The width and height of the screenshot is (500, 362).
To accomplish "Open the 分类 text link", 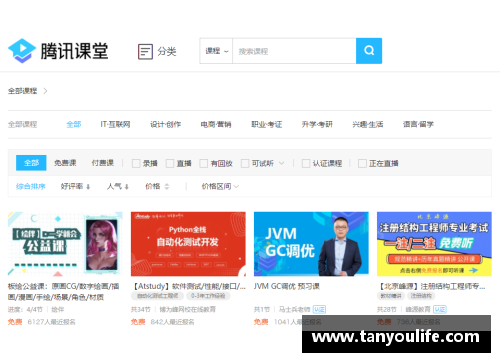I will point(167,52).
